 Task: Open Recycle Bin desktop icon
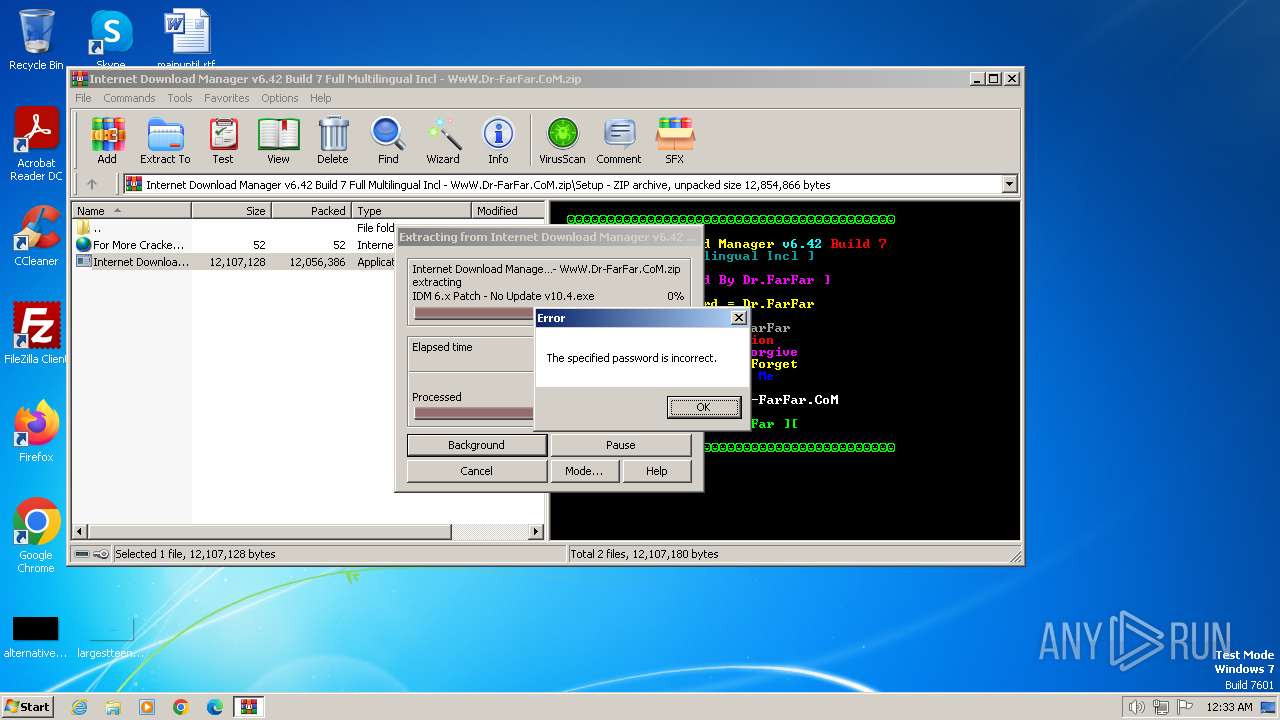(36, 40)
